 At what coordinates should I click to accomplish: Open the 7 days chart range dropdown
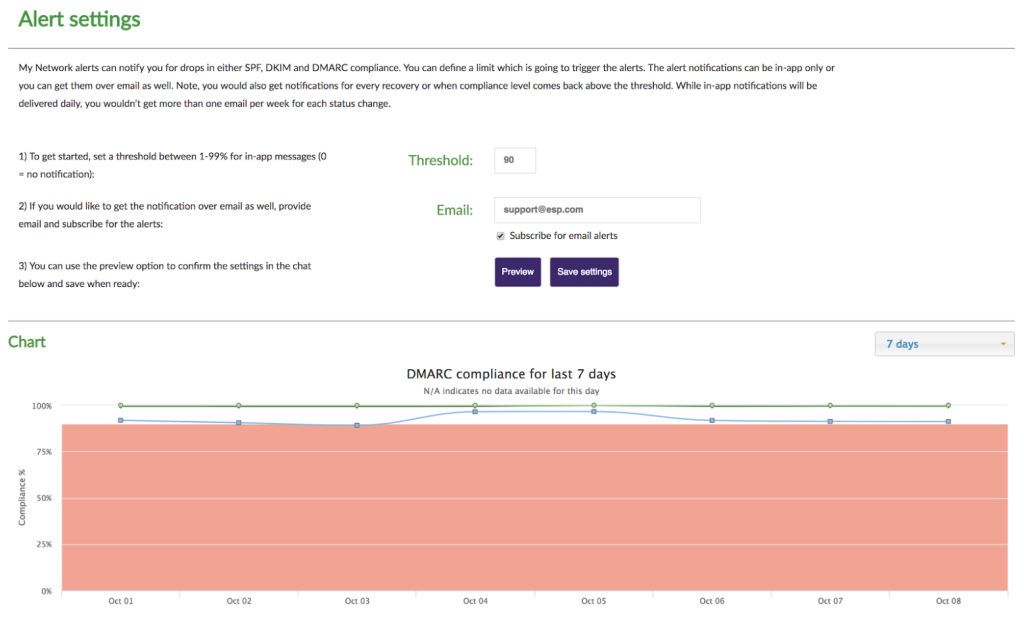point(944,344)
